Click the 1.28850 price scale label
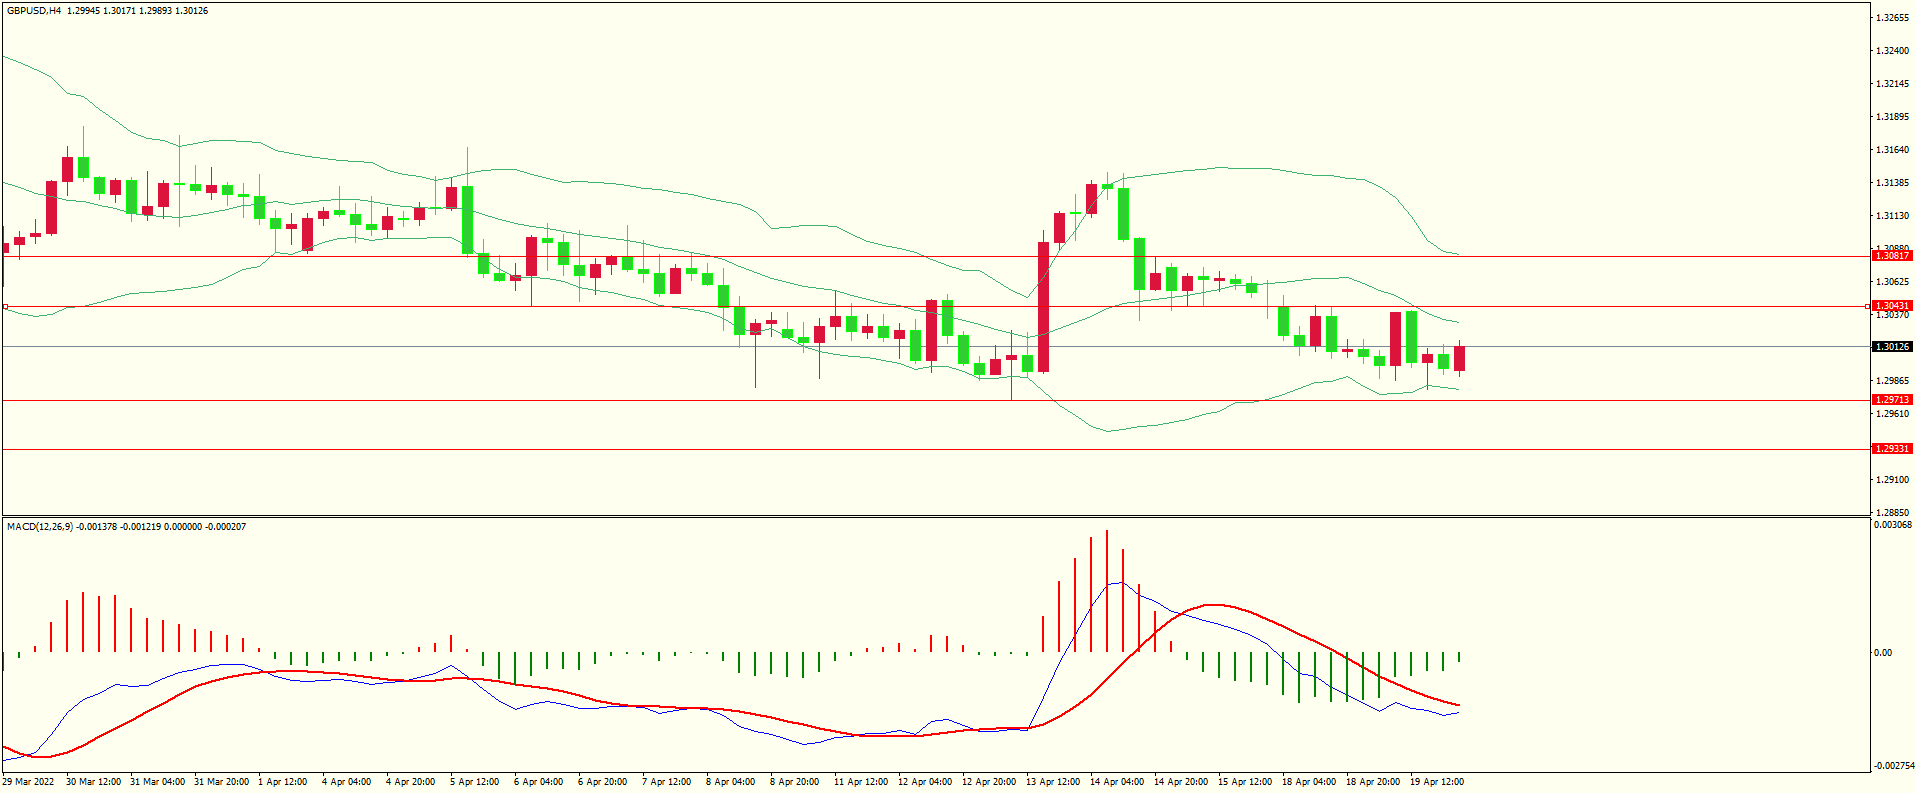 (x=1892, y=512)
